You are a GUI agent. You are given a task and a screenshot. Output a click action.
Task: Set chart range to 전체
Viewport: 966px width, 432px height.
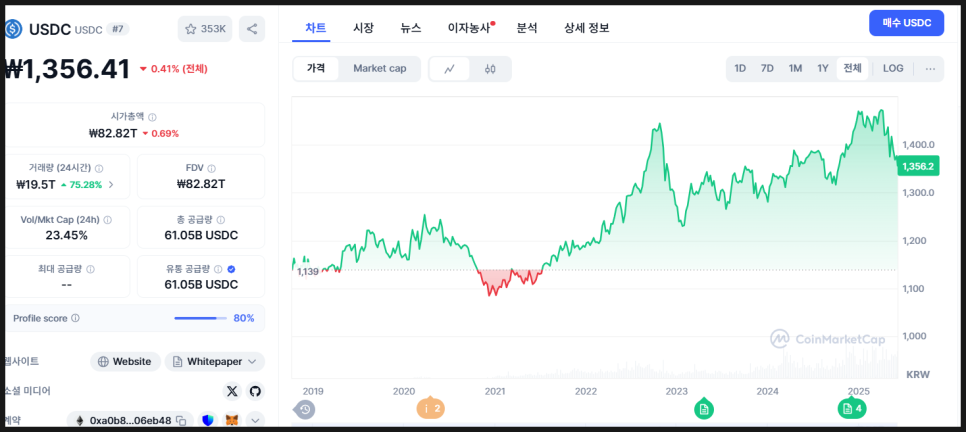coord(853,68)
